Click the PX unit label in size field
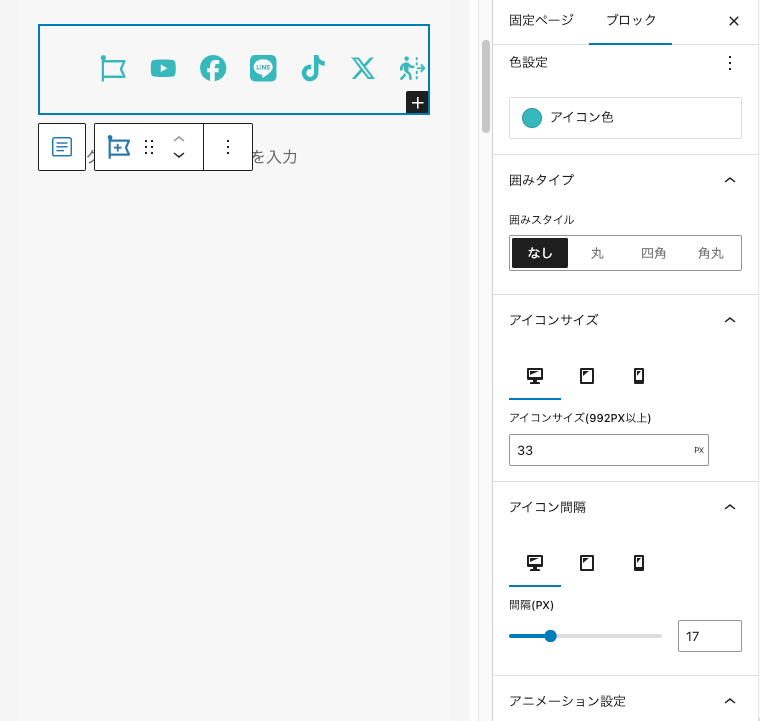The height and width of the screenshot is (721, 760). (699, 450)
